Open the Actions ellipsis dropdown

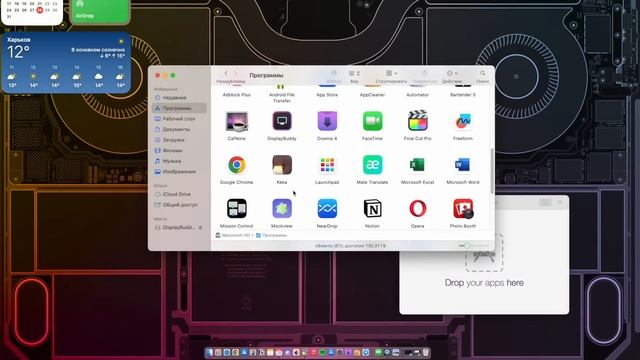(452, 73)
